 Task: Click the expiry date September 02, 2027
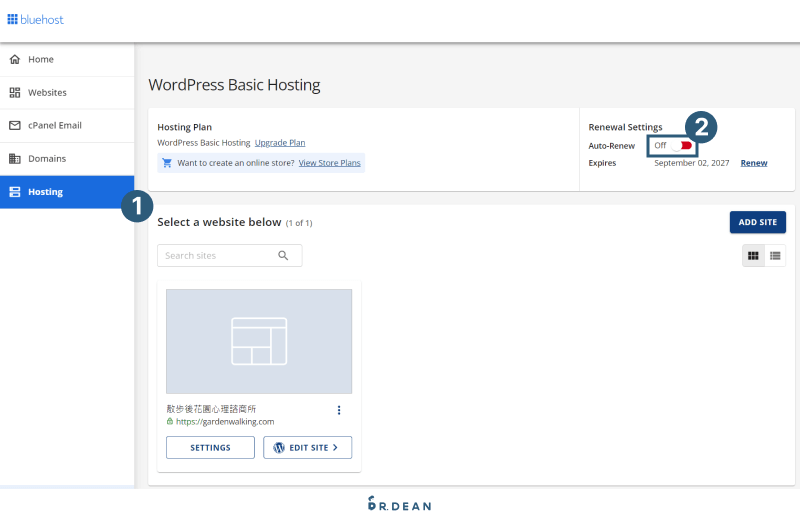(692, 163)
